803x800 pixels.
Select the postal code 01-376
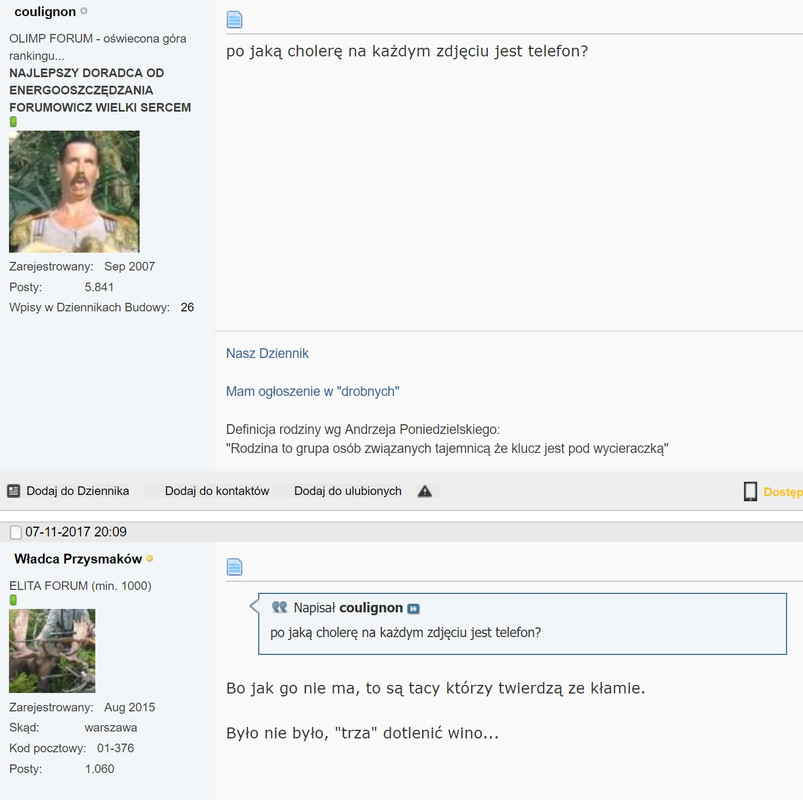[x=115, y=748]
